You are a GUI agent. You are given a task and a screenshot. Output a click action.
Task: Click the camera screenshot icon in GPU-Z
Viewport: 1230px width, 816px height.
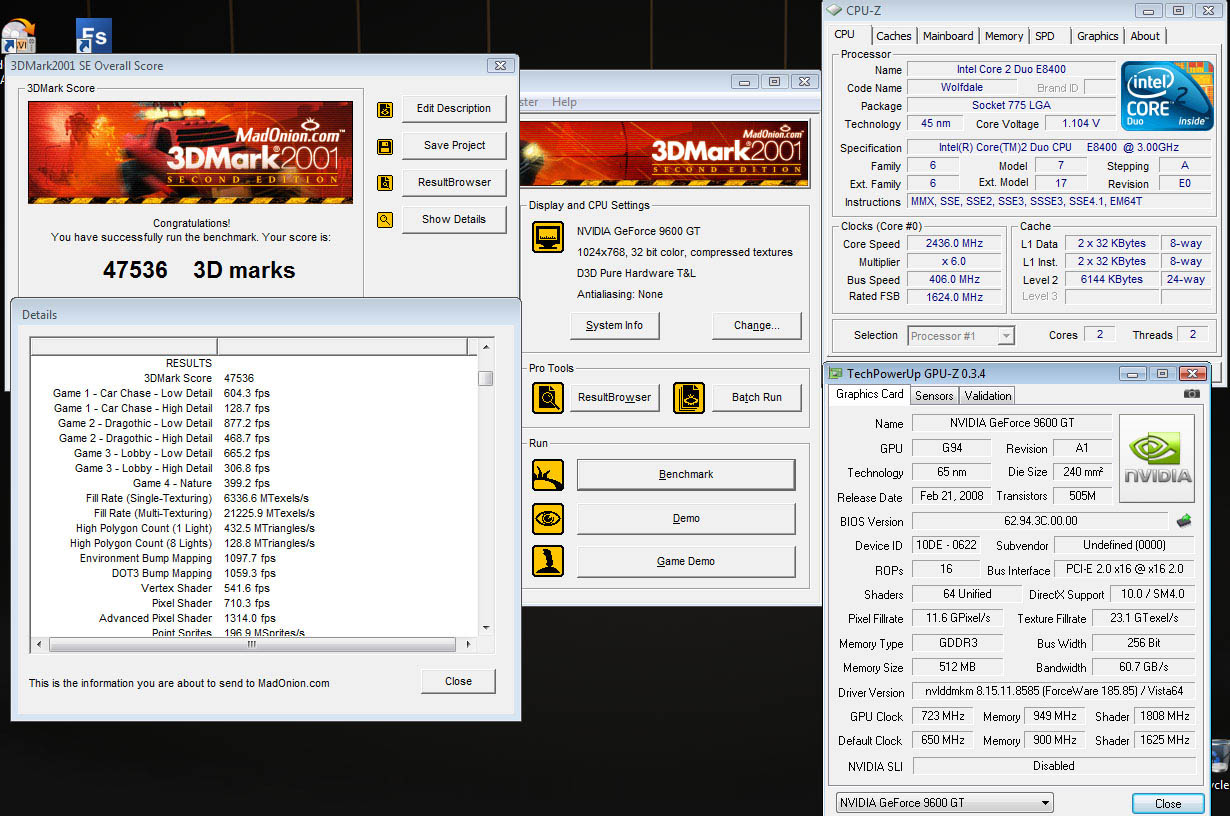coord(1191,394)
